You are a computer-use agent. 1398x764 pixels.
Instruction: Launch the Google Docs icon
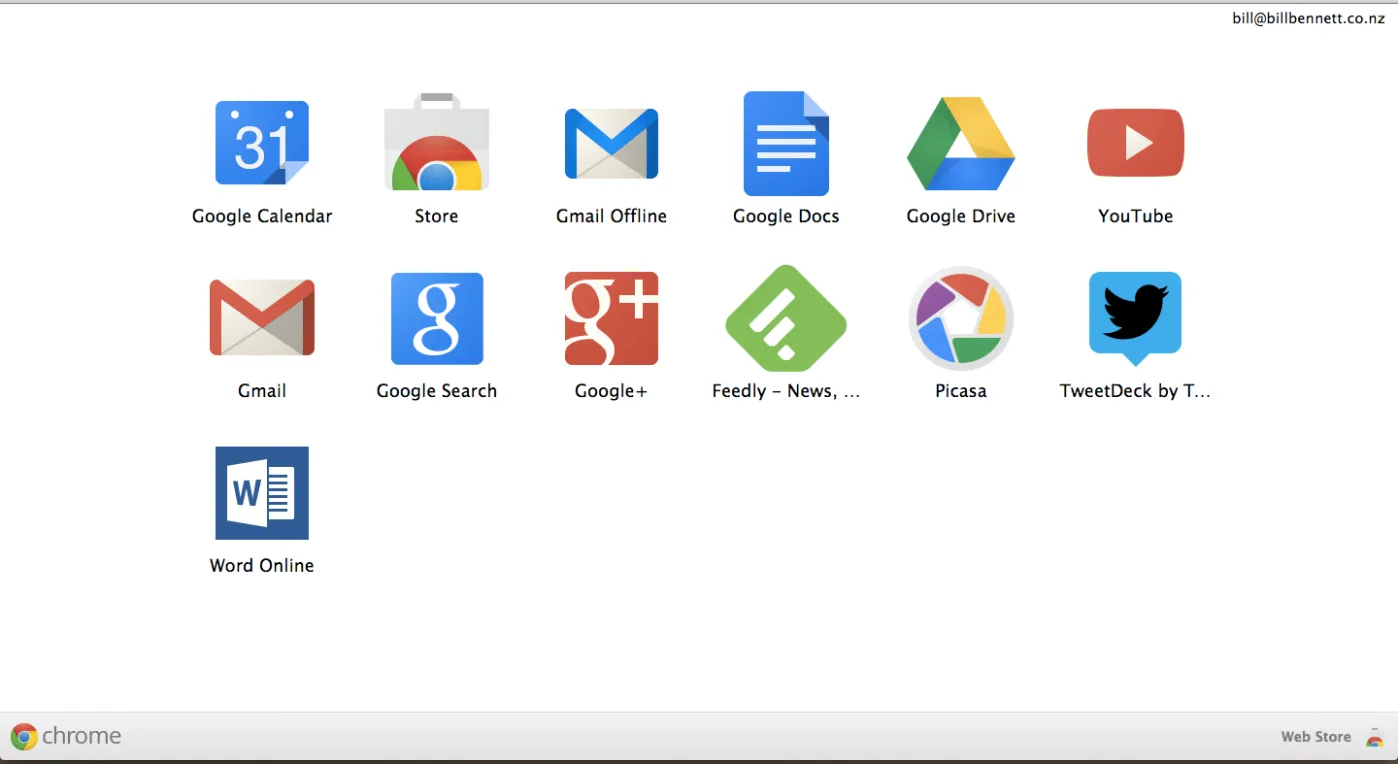[786, 143]
